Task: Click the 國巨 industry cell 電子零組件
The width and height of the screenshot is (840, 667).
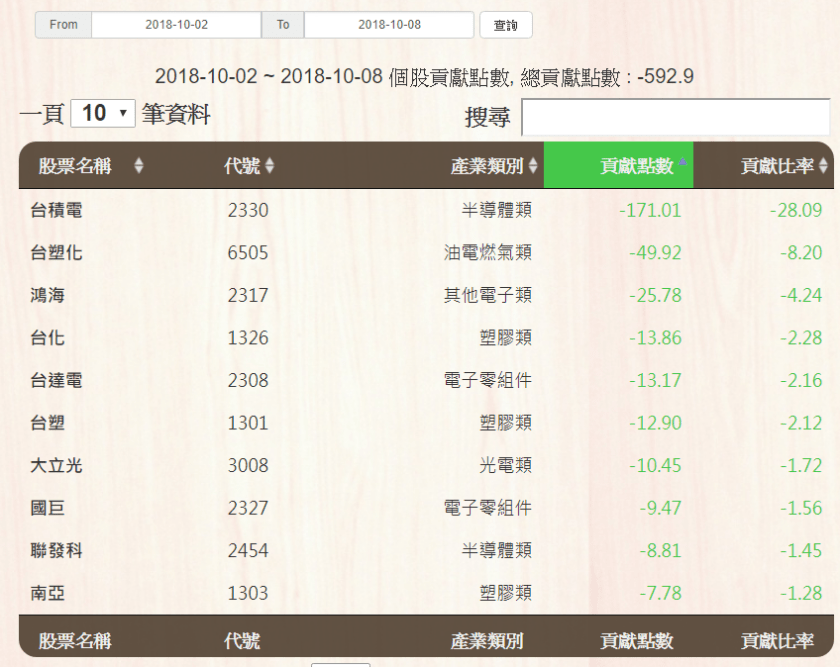Action: pyautogui.click(x=487, y=508)
